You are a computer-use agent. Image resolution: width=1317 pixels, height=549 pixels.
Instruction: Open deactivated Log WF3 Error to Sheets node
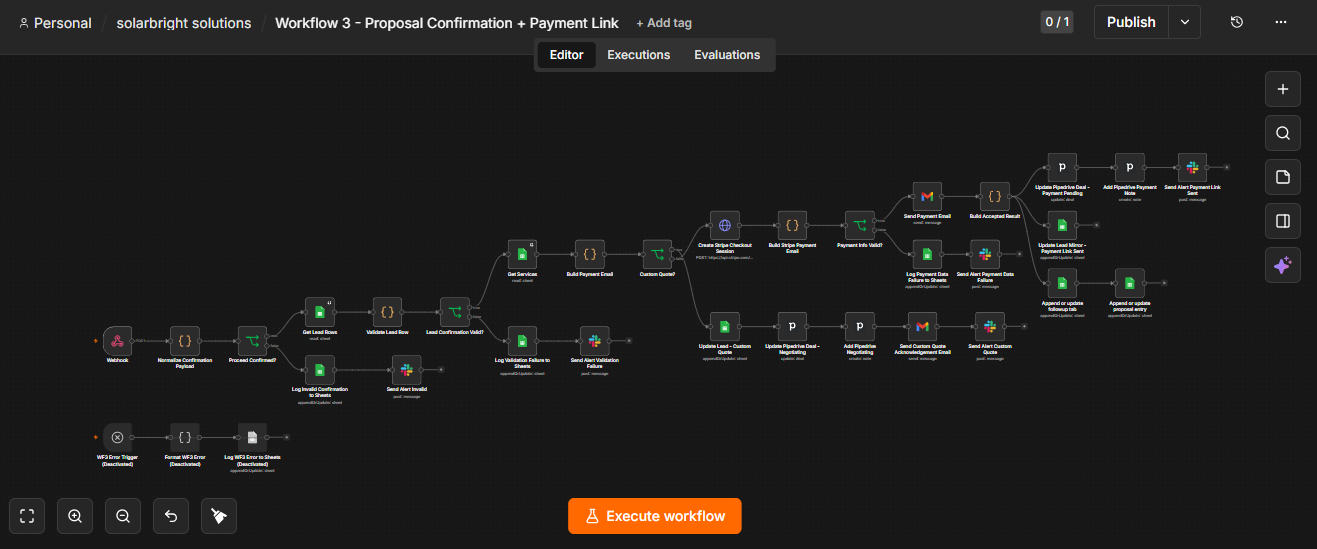coord(252,437)
